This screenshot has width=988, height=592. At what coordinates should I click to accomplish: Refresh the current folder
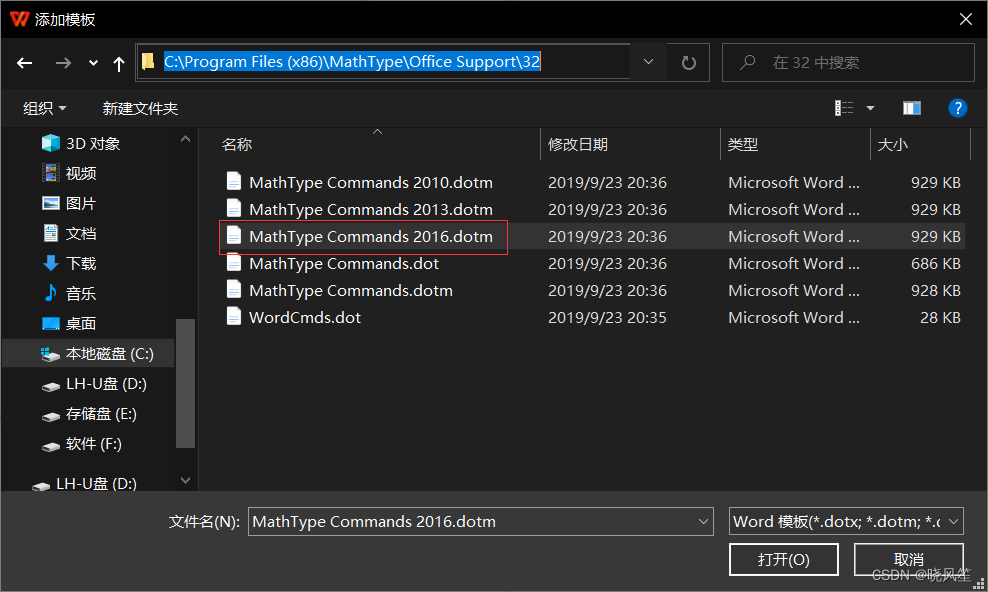click(x=688, y=62)
